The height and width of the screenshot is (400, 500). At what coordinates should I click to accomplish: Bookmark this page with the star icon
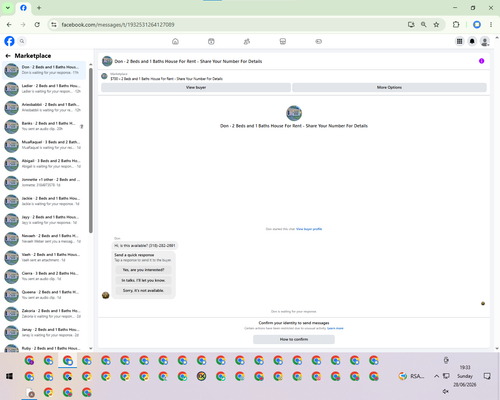[436, 25]
